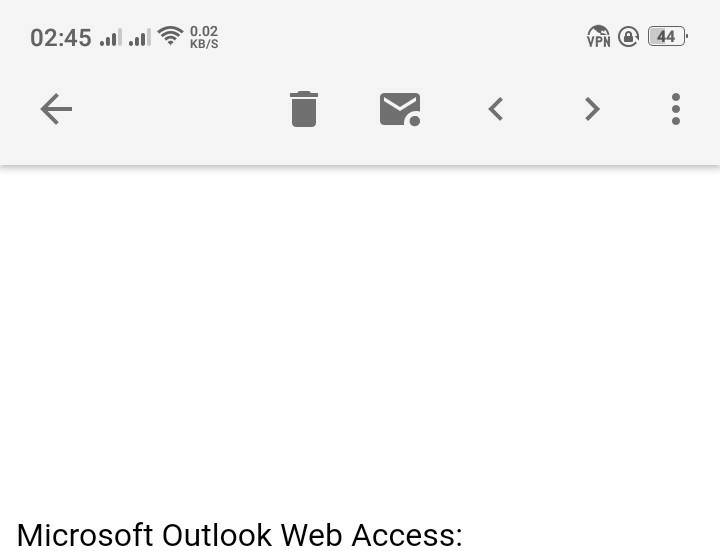The height and width of the screenshot is (551, 720).
Task: Click empty toolbar space beside back arrow
Action: pyautogui.click(x=179, y=109)
